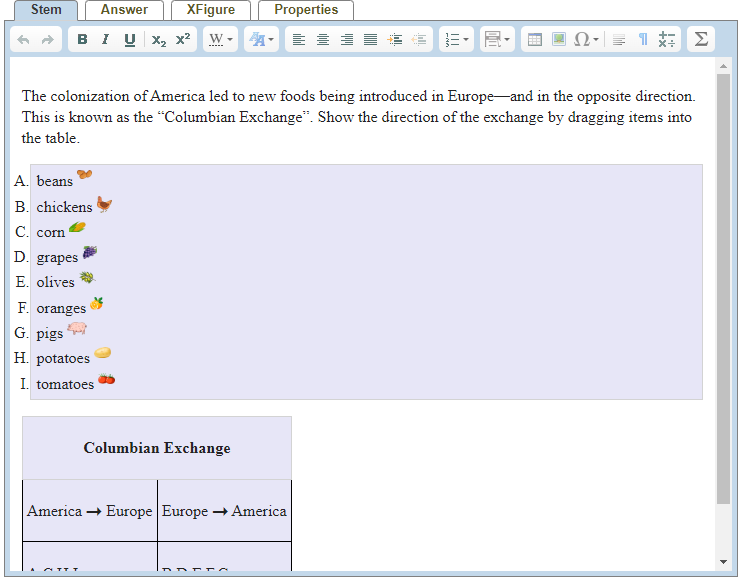Viewport: 738px width, 584px height.
Task: Align text left
Action: tap(299, 40)
